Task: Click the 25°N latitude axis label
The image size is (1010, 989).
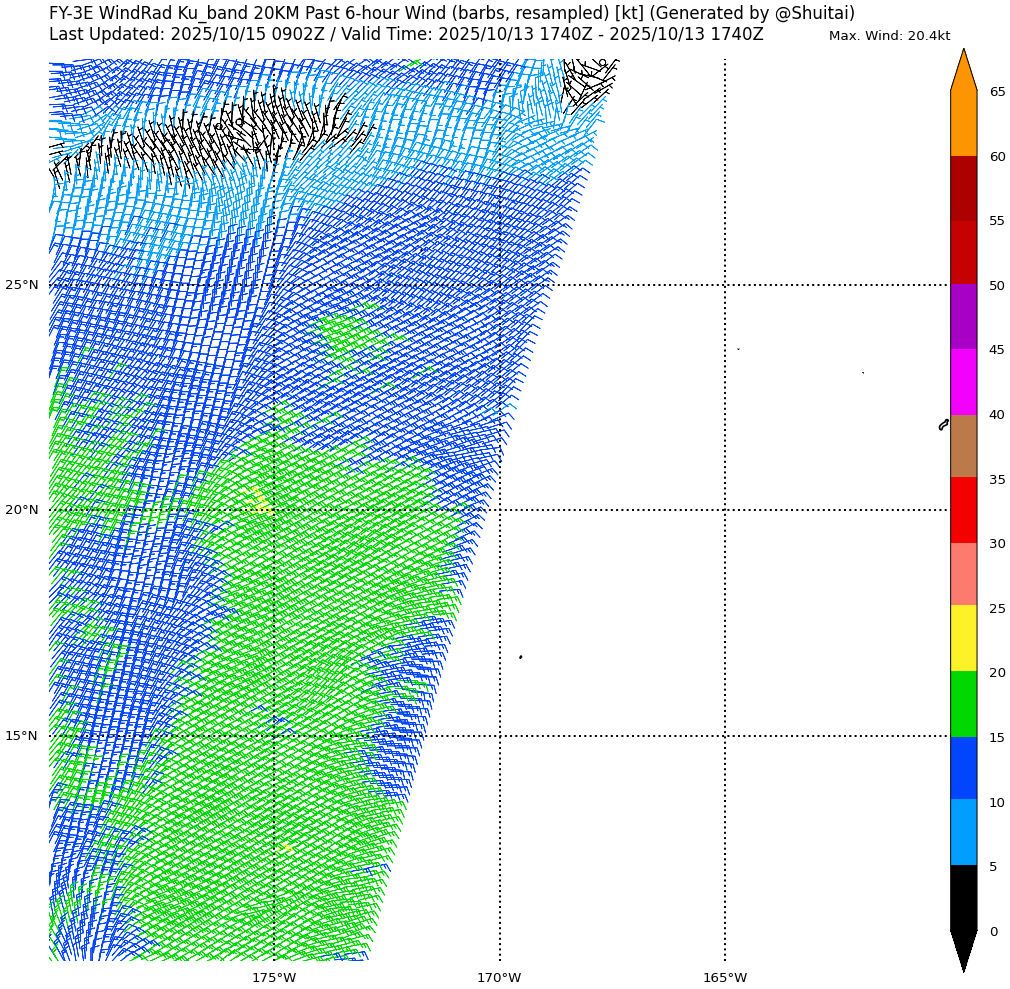Action: (22, 285)
